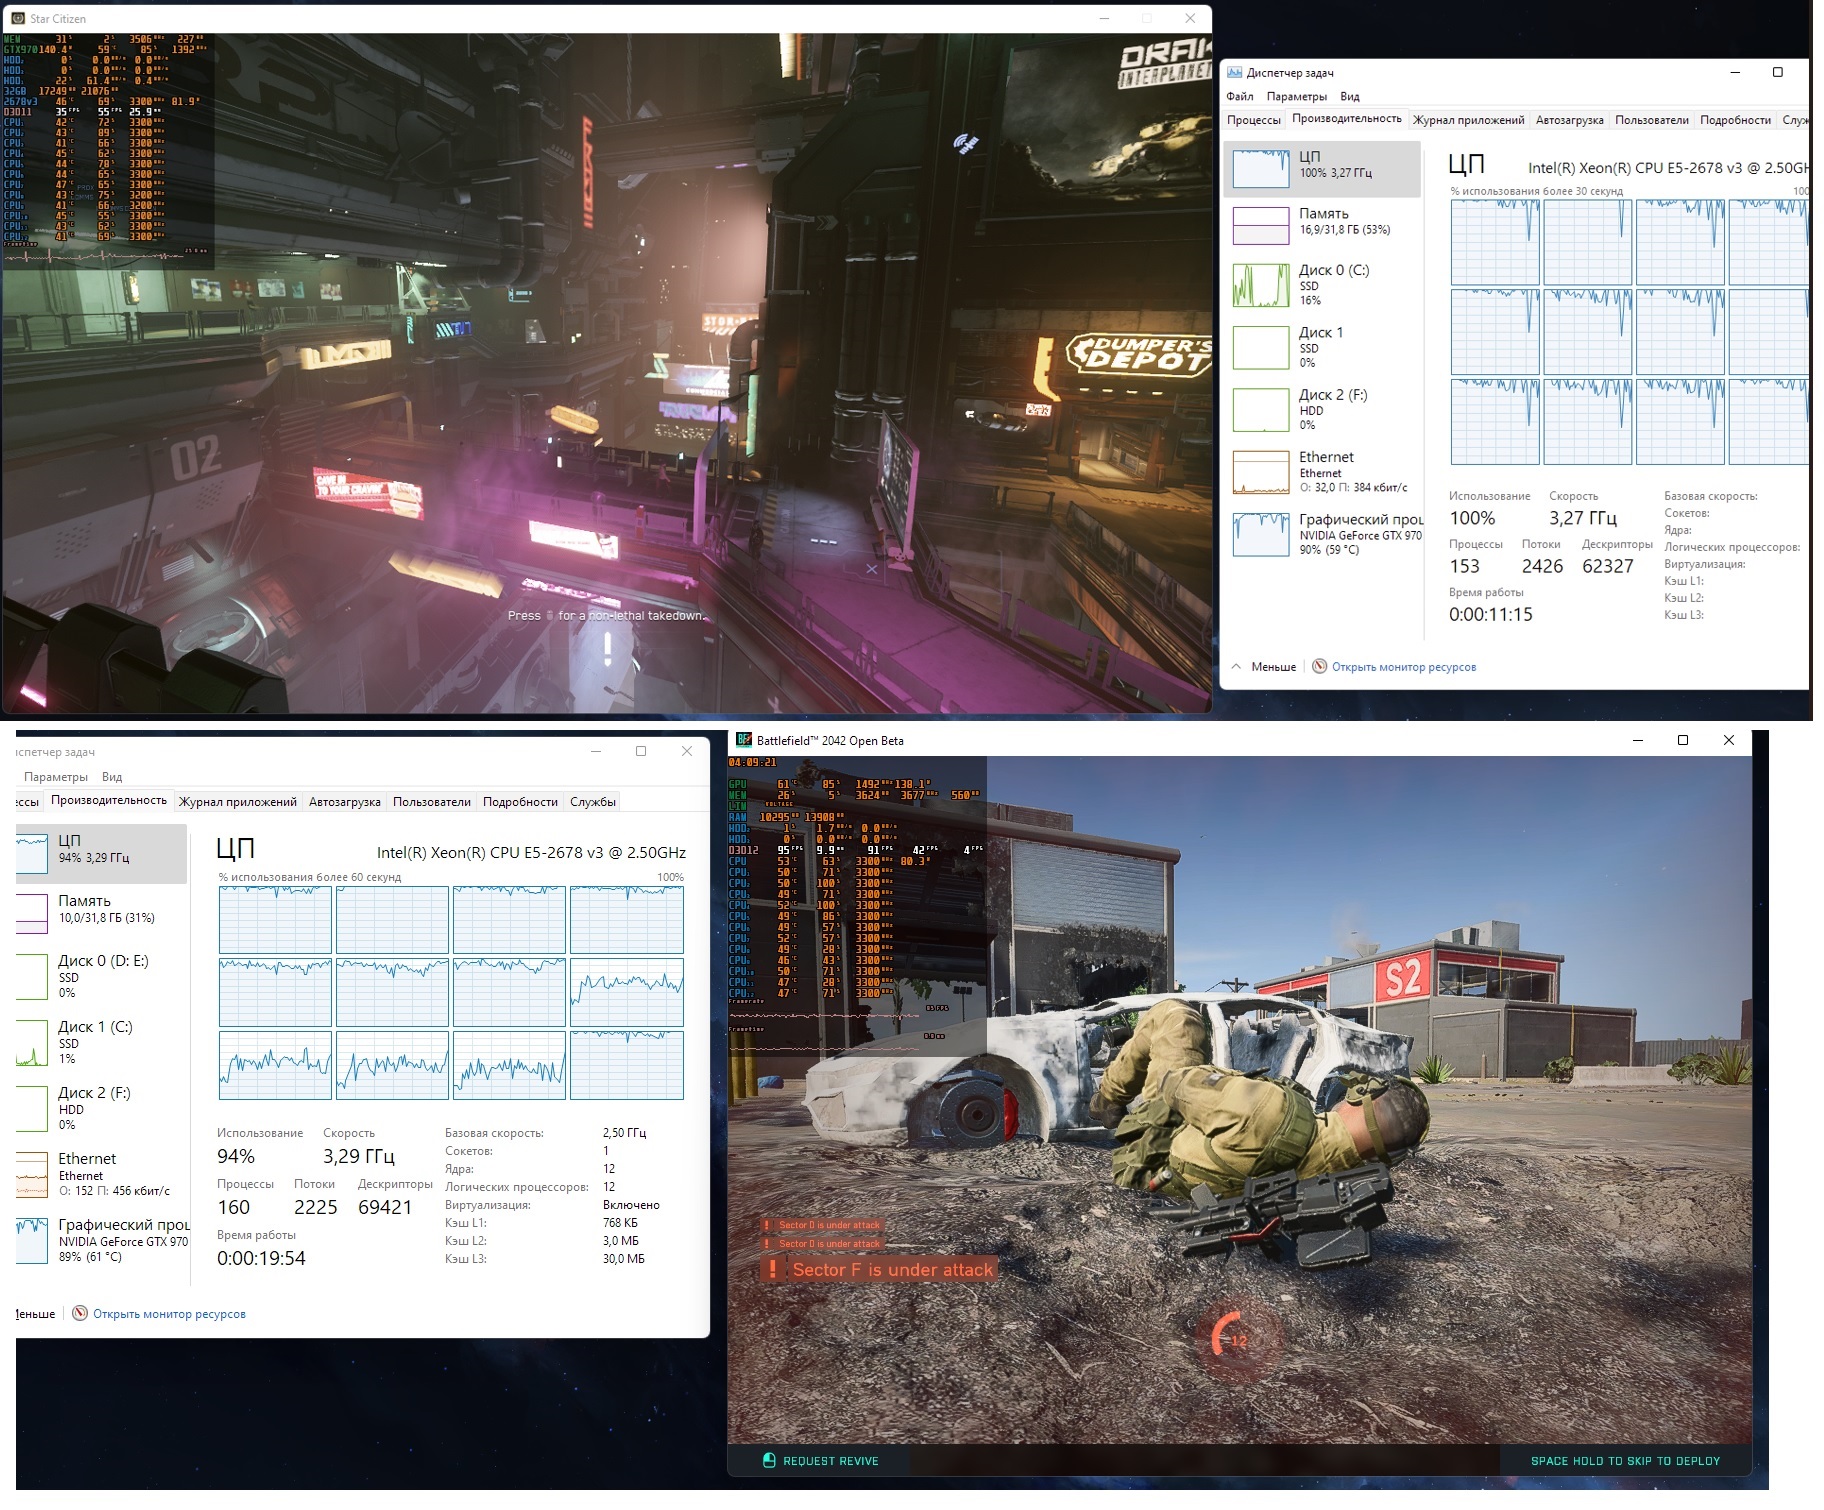1824x1510 pixels.
Task: Click the threads count 2225
Action: click(316, 1207)
